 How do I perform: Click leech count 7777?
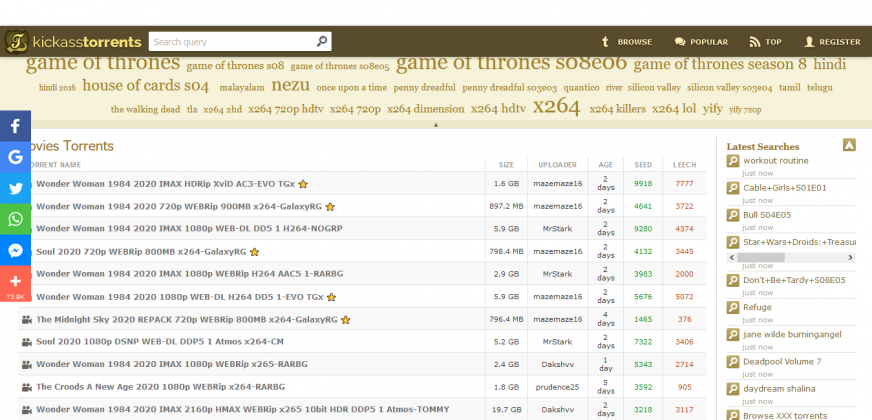(684, 184)
